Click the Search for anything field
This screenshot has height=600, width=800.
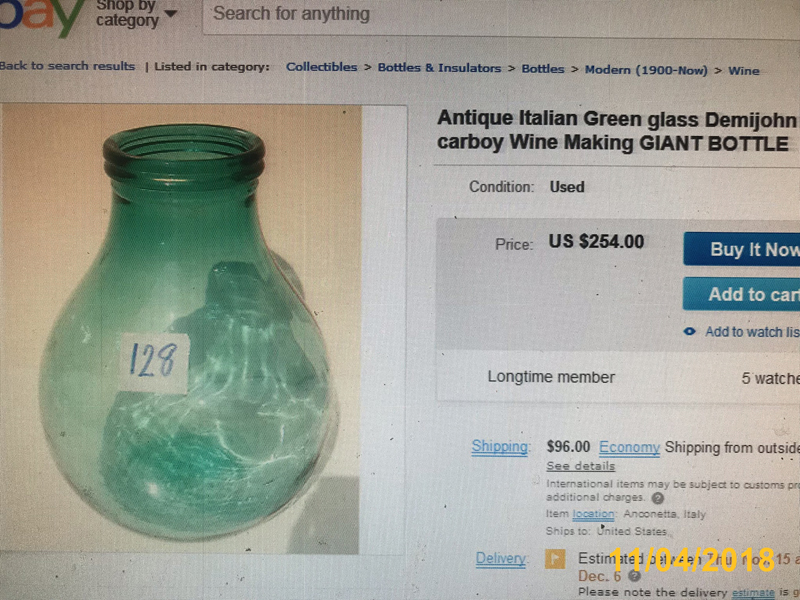tap(501, 15)
